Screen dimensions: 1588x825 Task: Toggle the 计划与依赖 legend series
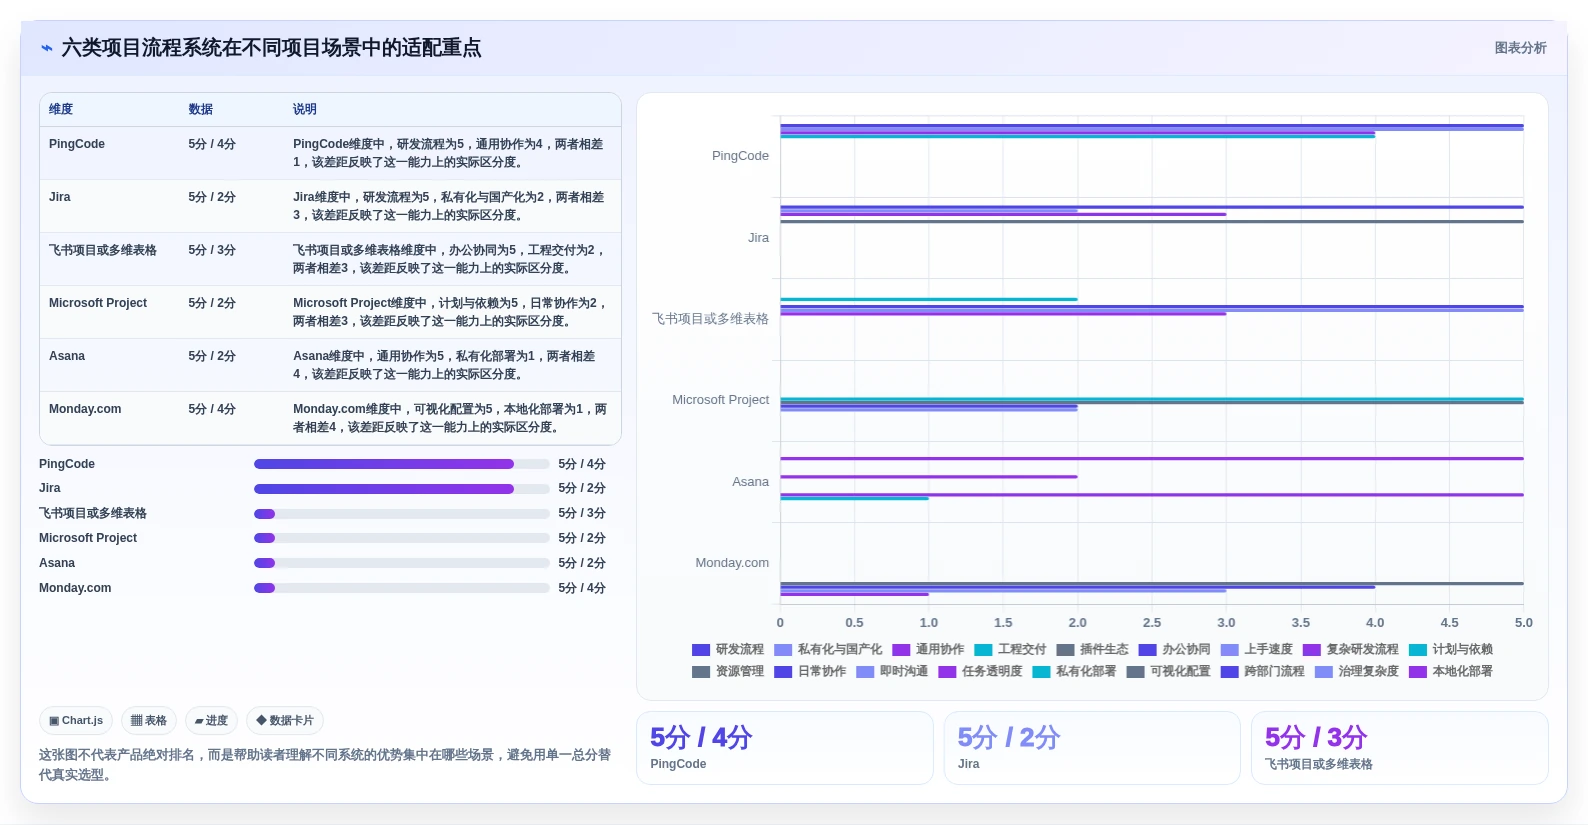[1450, 649]
